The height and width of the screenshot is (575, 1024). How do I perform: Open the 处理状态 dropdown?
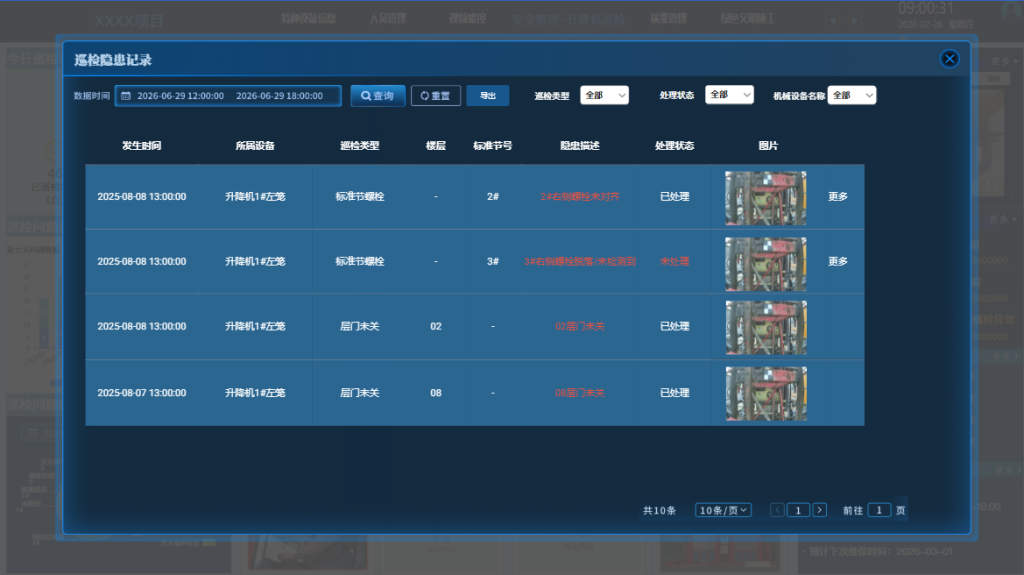click(729, 95)
